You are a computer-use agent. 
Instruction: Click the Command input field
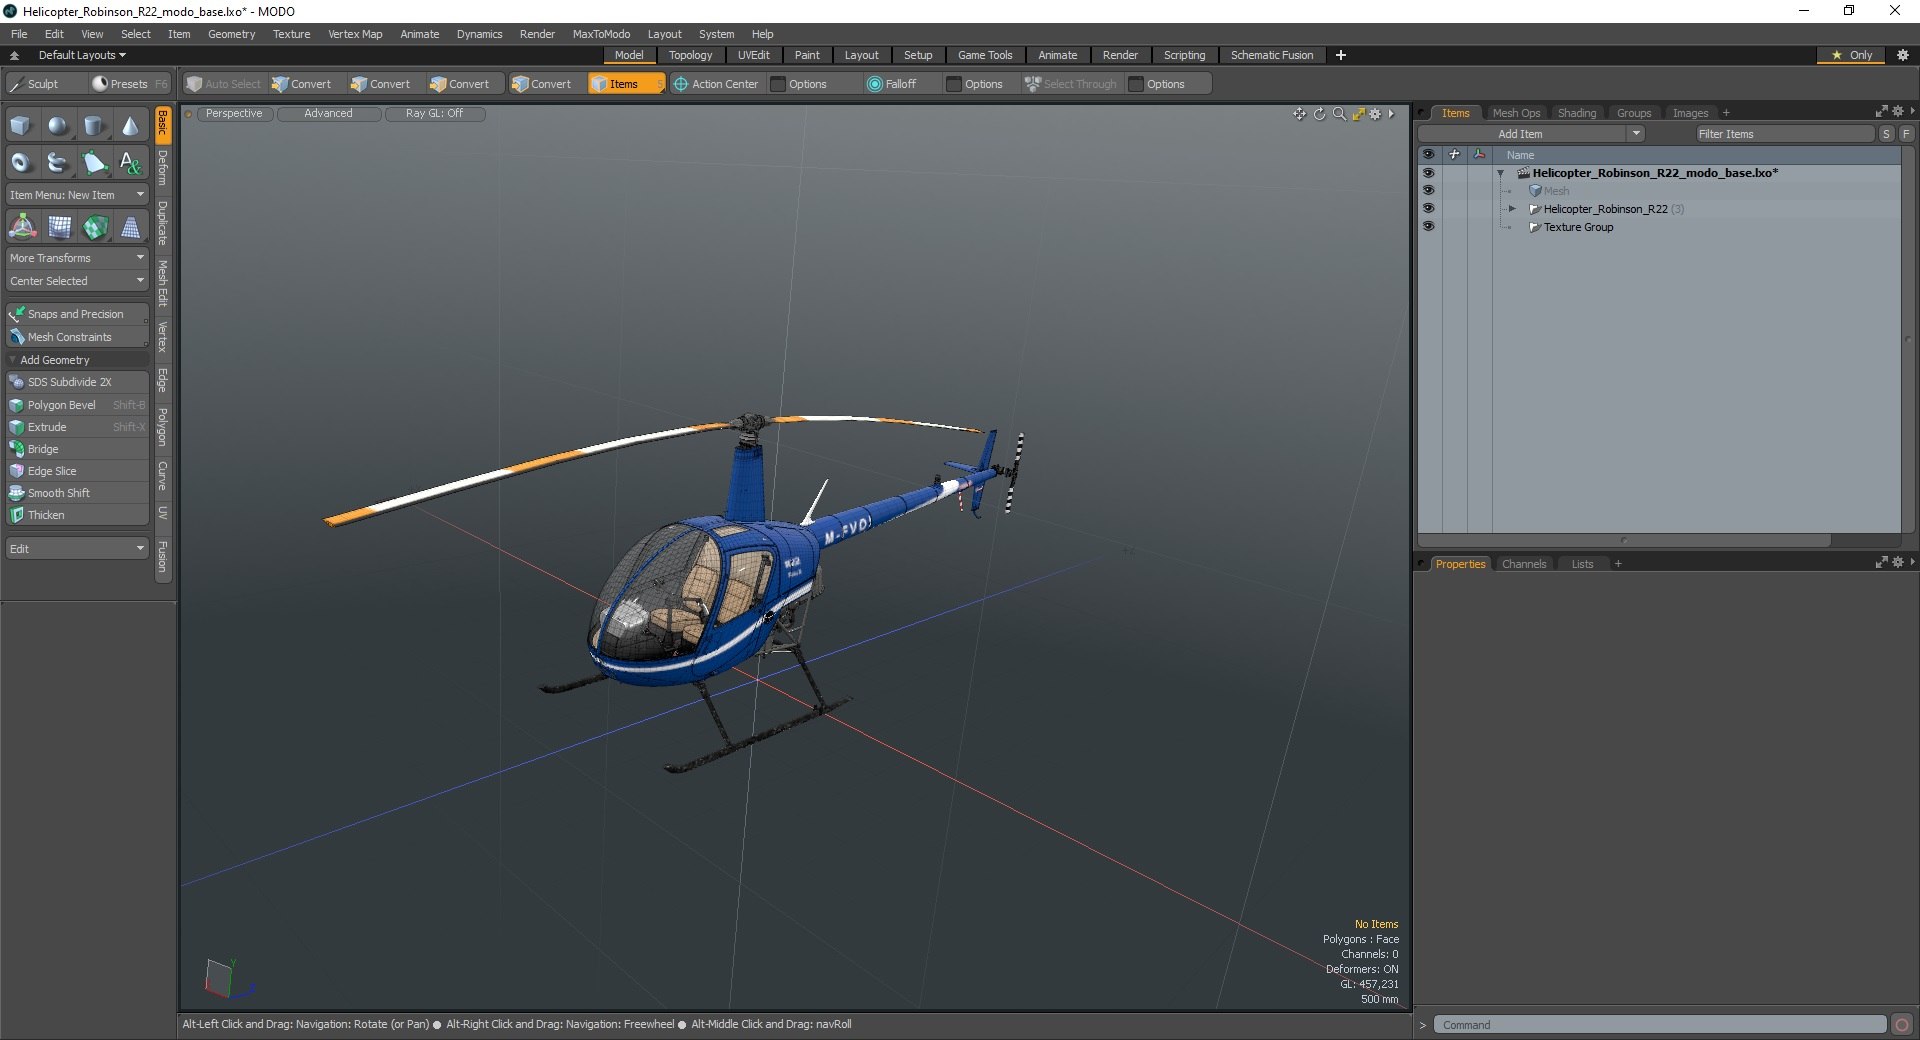point(1660,1025)
